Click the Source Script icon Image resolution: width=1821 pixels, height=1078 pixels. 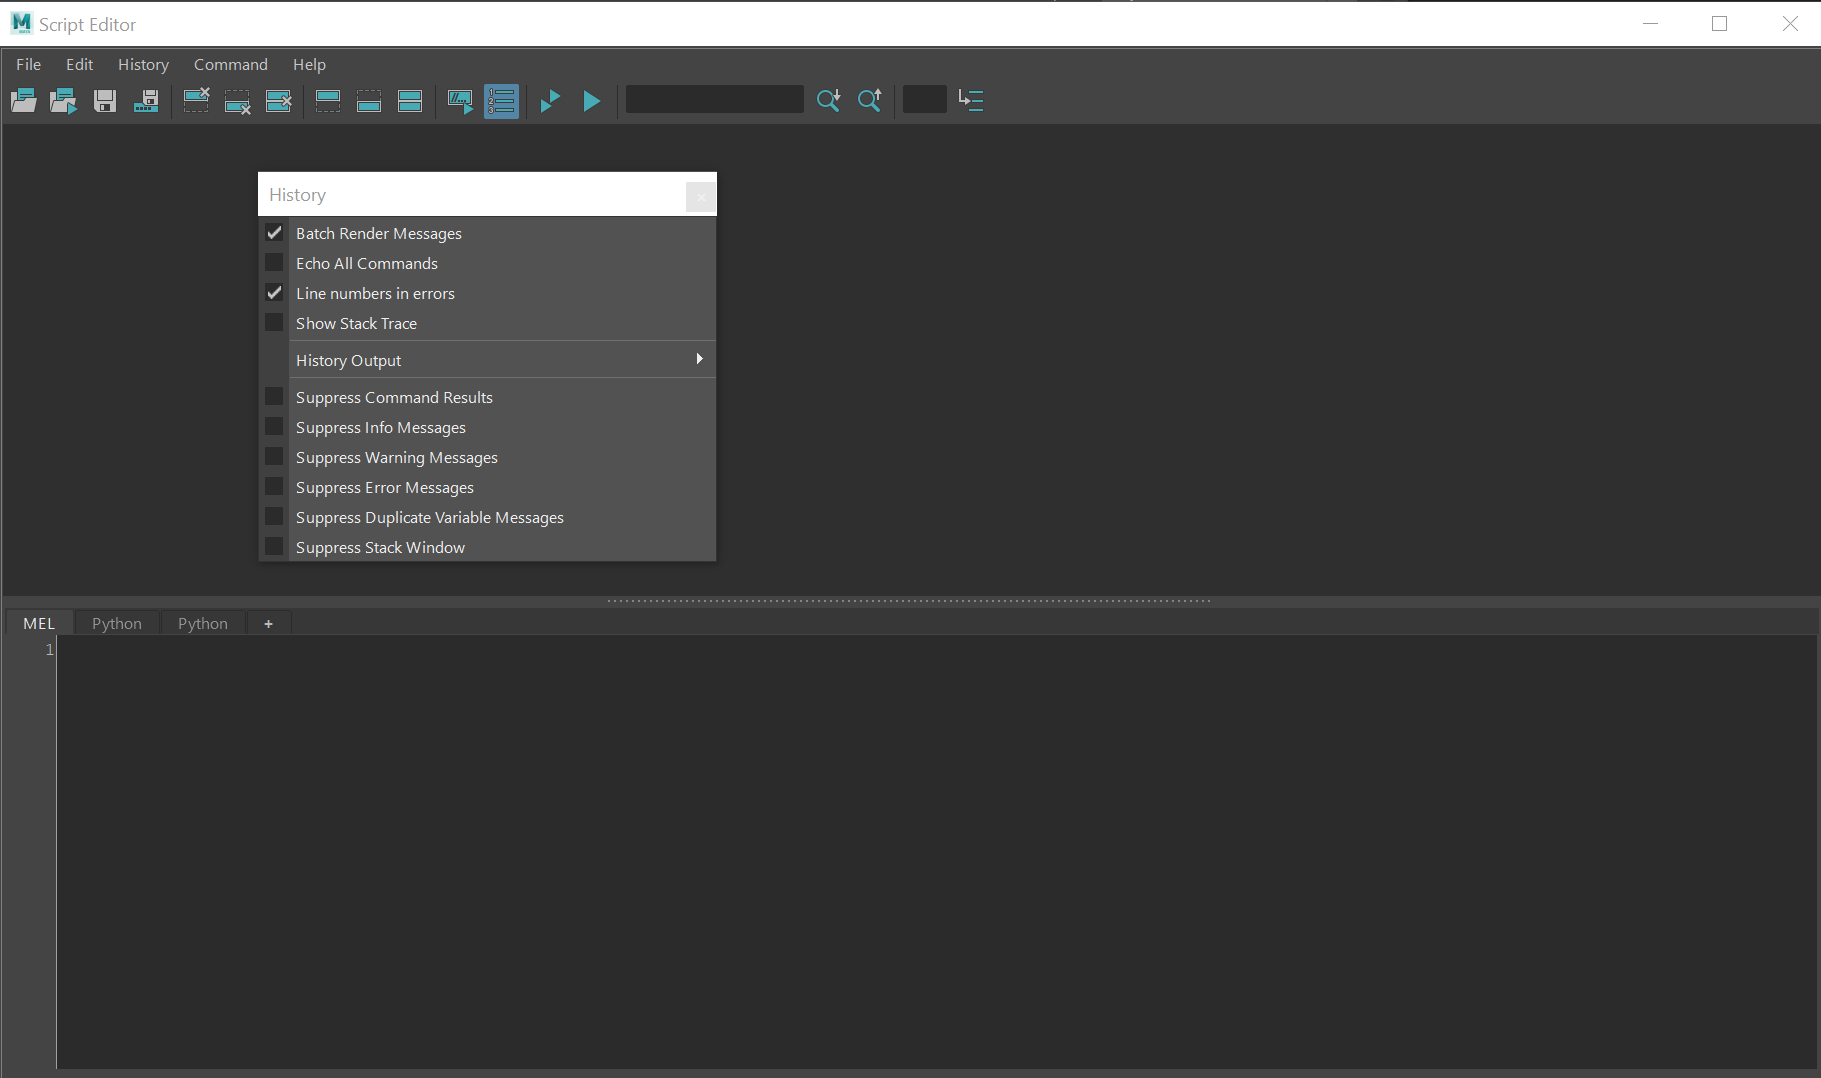point(64,100)
